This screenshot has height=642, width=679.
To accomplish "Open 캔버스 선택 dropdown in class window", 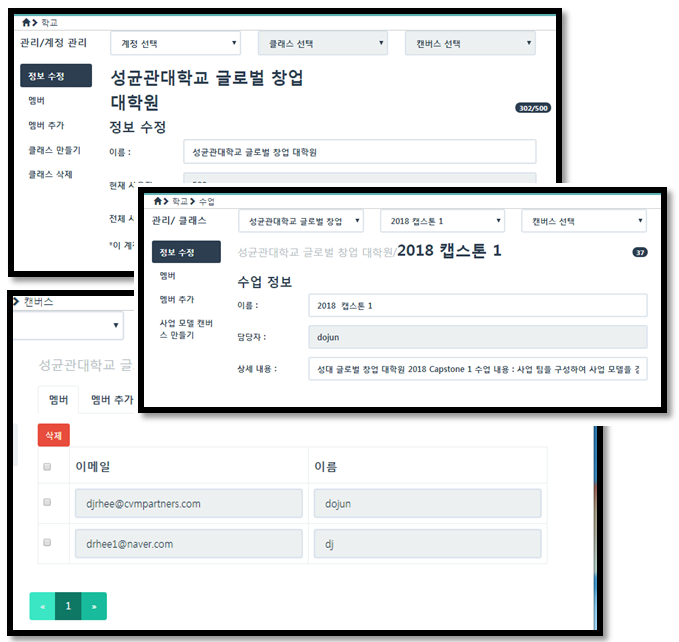I will coord(584,221).
